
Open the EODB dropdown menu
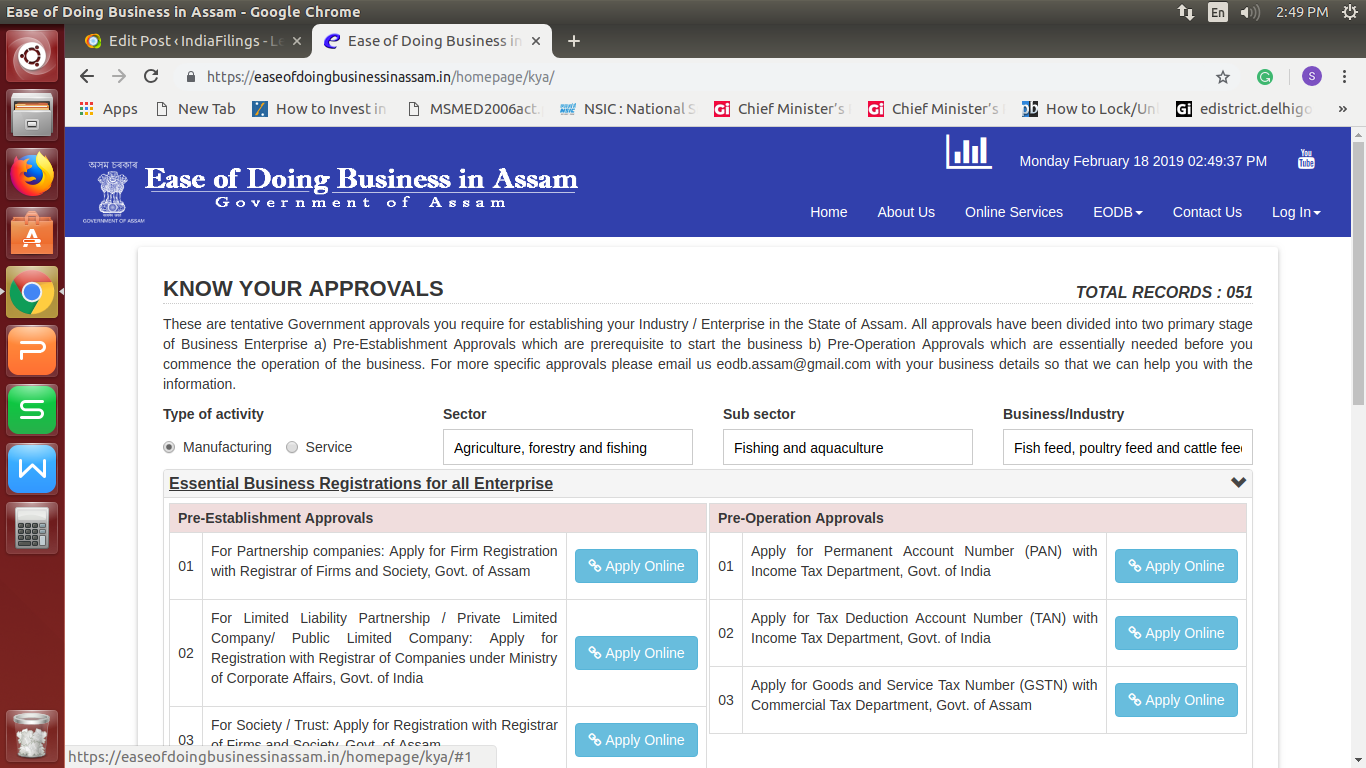coord(1117,212)
